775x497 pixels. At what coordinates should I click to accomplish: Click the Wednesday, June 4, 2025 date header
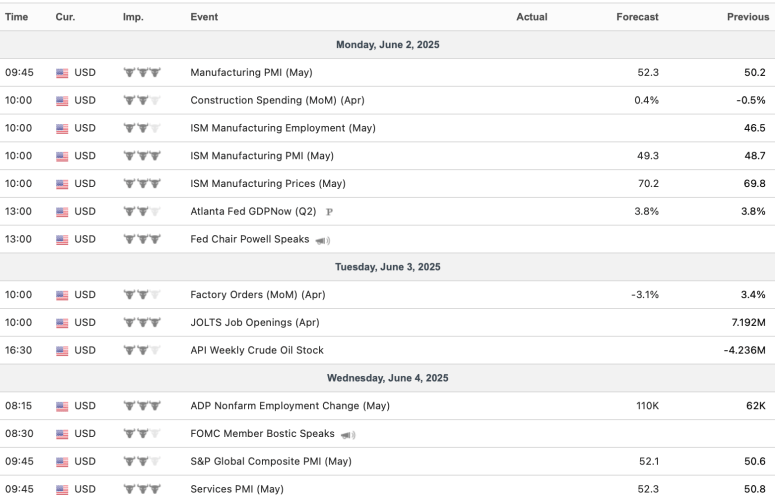coord(388,378)
